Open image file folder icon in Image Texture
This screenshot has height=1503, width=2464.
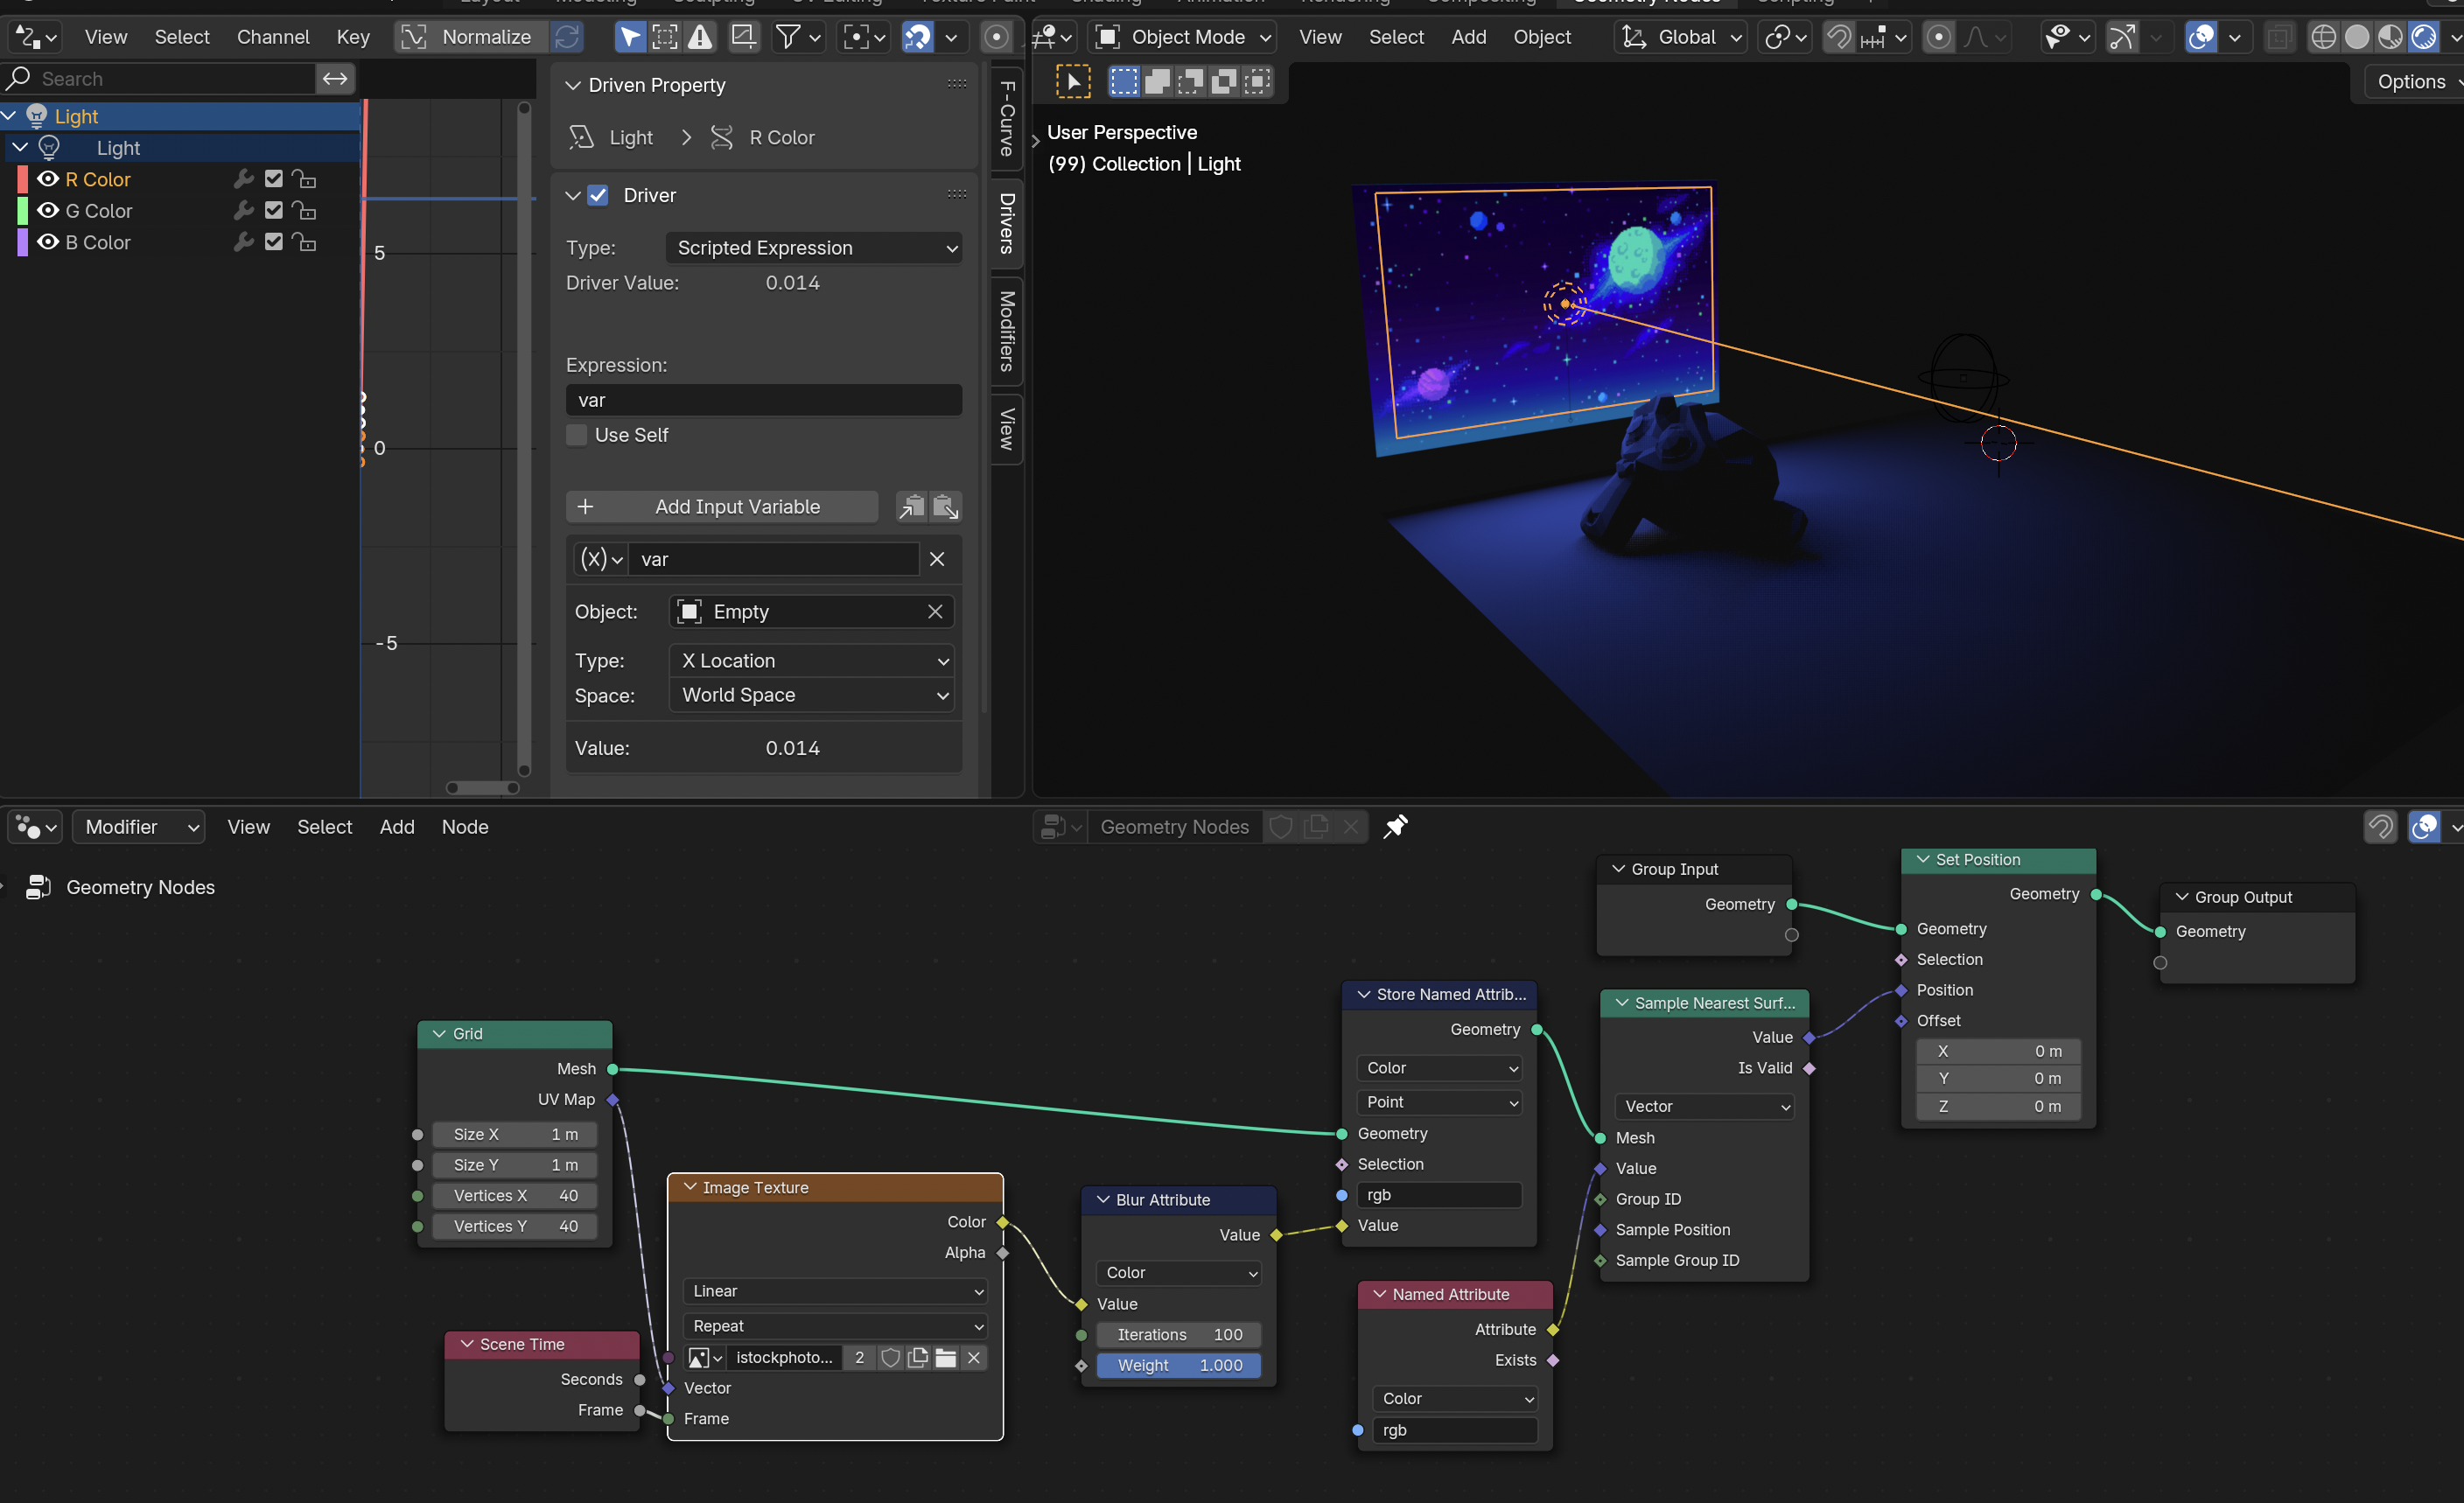[946, 1357]
